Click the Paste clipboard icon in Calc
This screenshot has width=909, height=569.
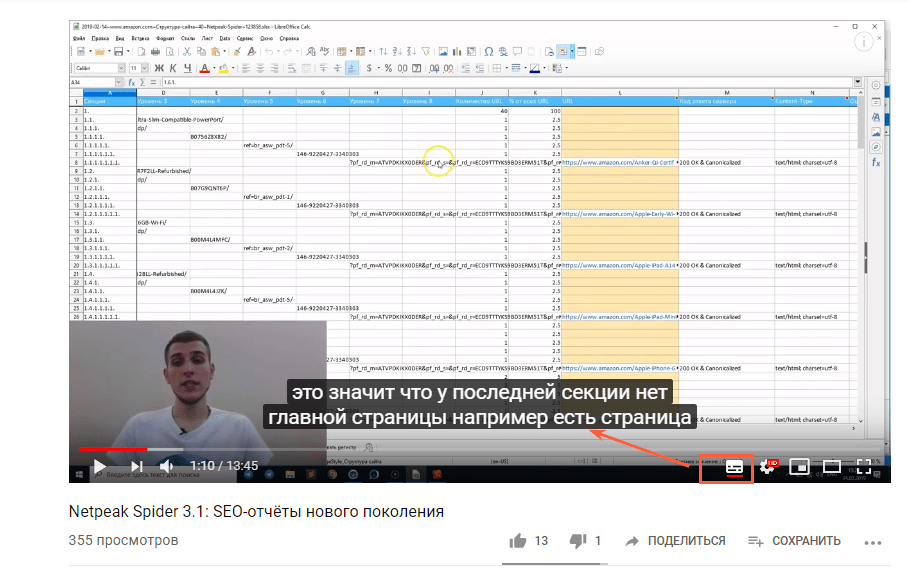pyautogui.click(x=215, y=52)
